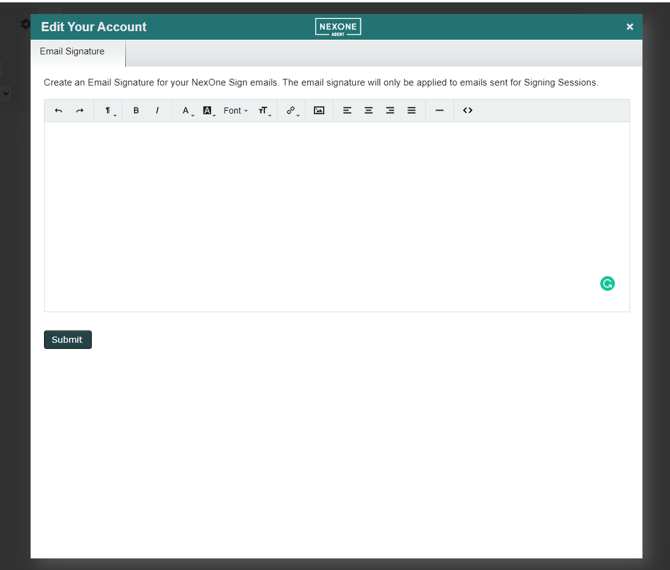Open the text color picker

coord(186,111)
